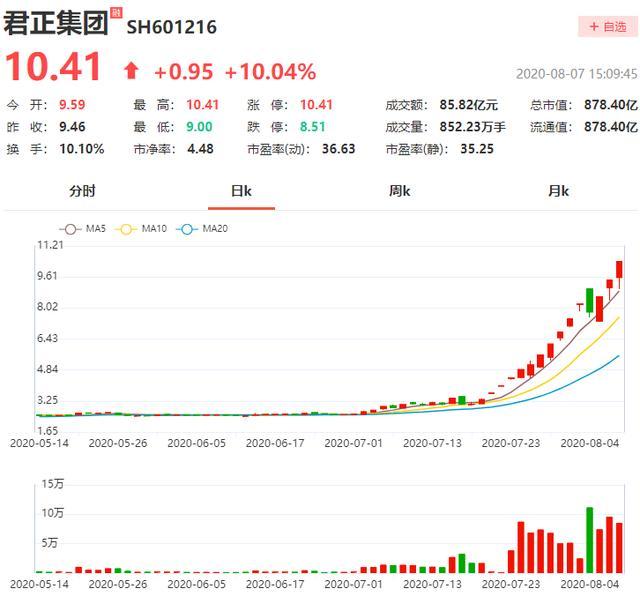Click volume axis label 15万

click(x=53, y=484)
